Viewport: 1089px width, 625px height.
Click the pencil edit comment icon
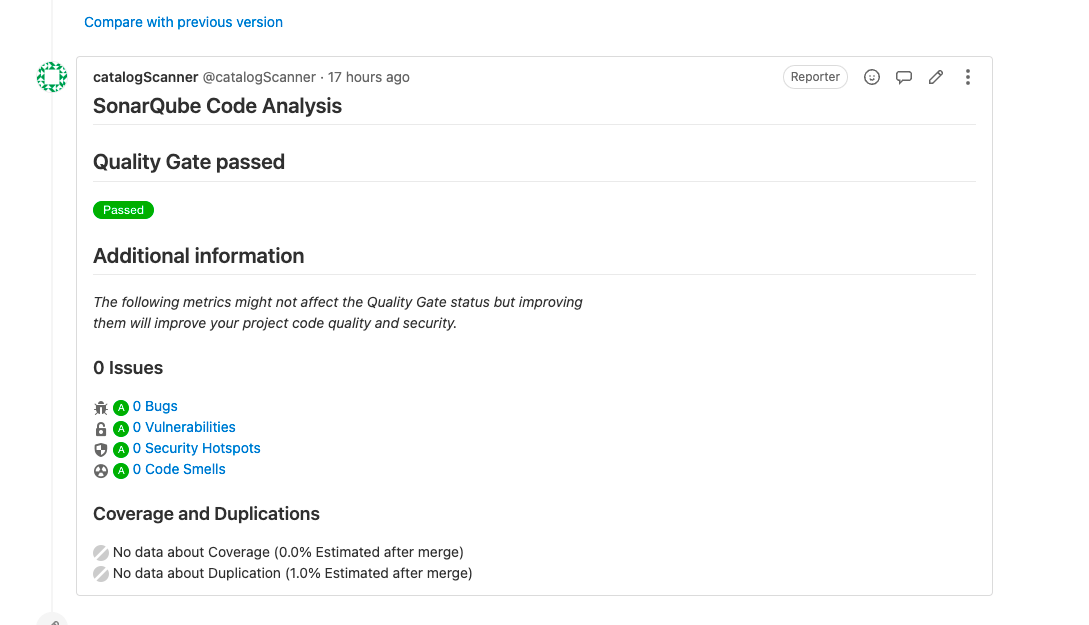tap(936, 77)
